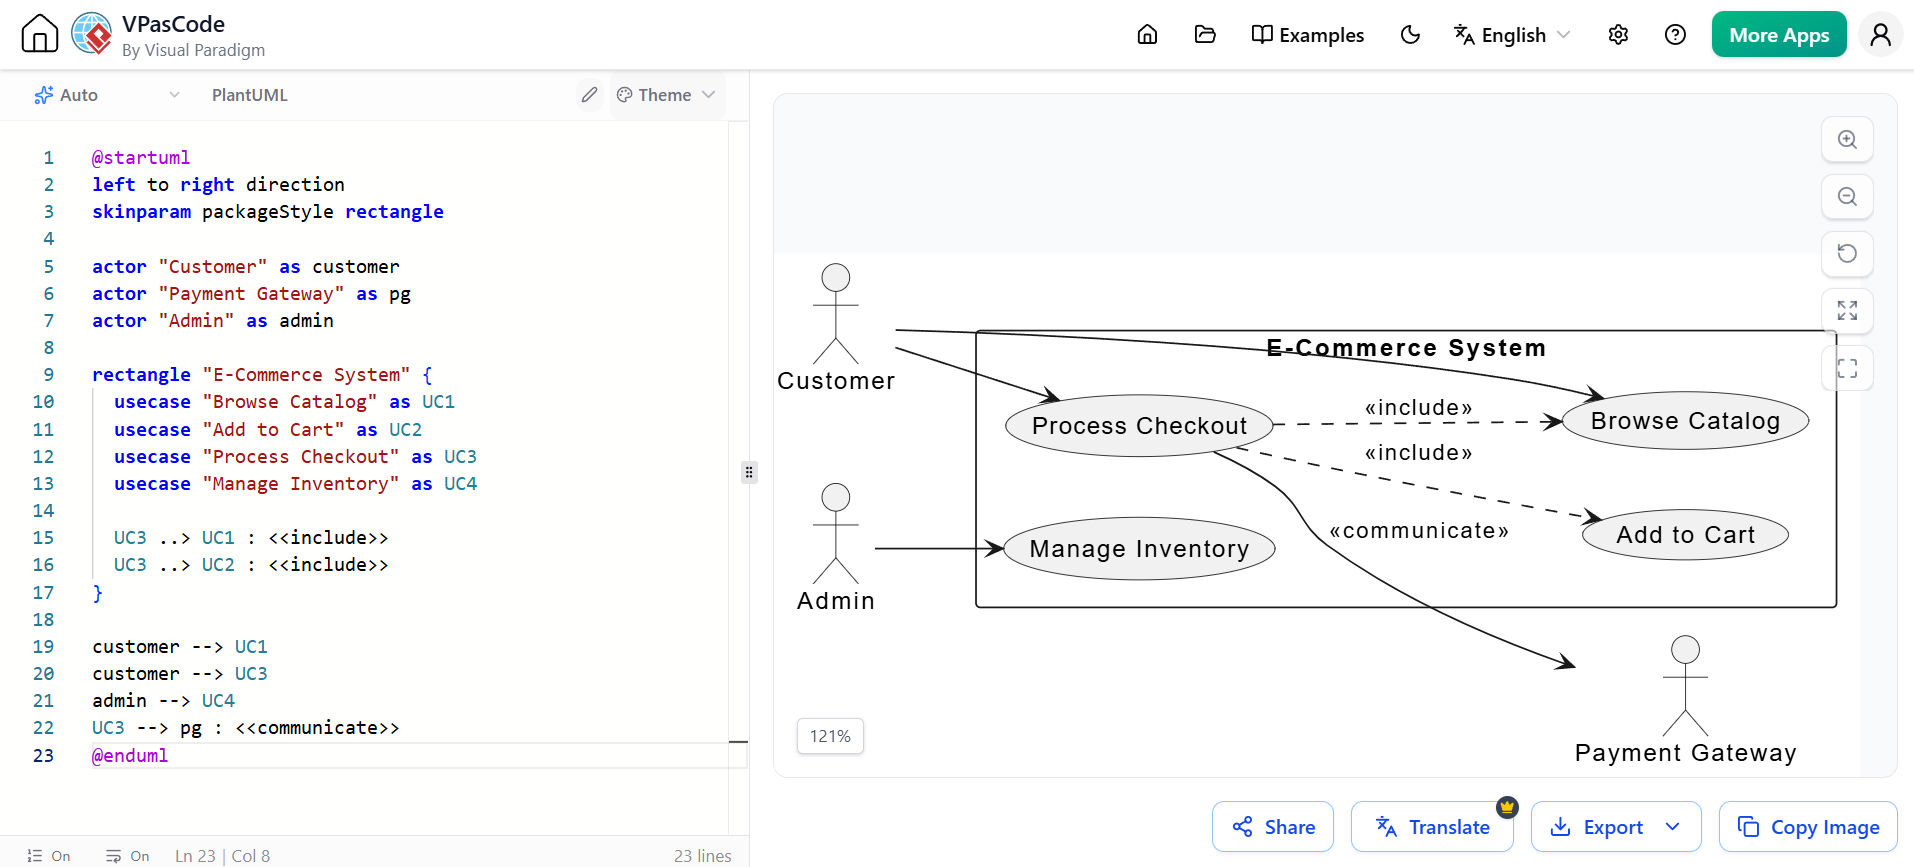Screen dimensions: 1914x867
Task: Click the Share button
Action: [1273, 827]
